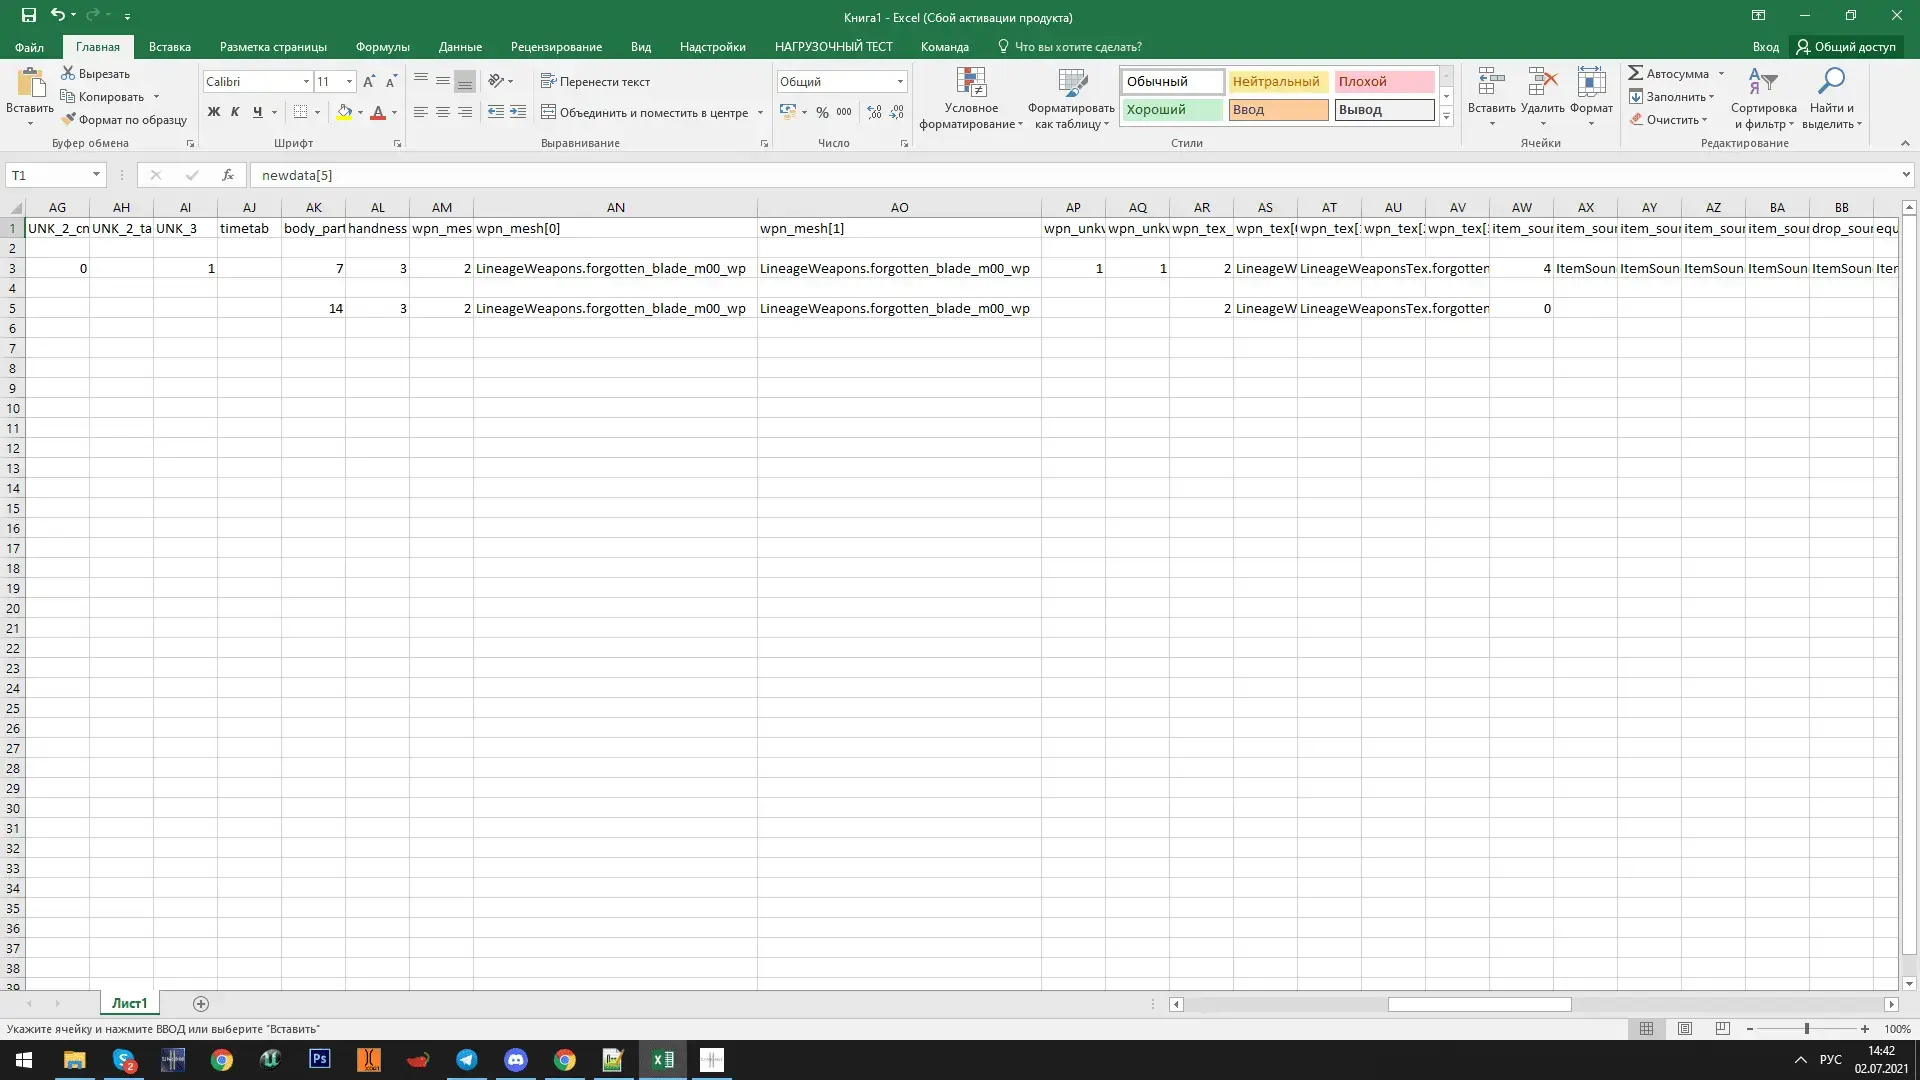Image resolution: width=1920 pixels, height=1080 pixels.
Task: Open the borders dropdown arrow
Action: (317, 112)
